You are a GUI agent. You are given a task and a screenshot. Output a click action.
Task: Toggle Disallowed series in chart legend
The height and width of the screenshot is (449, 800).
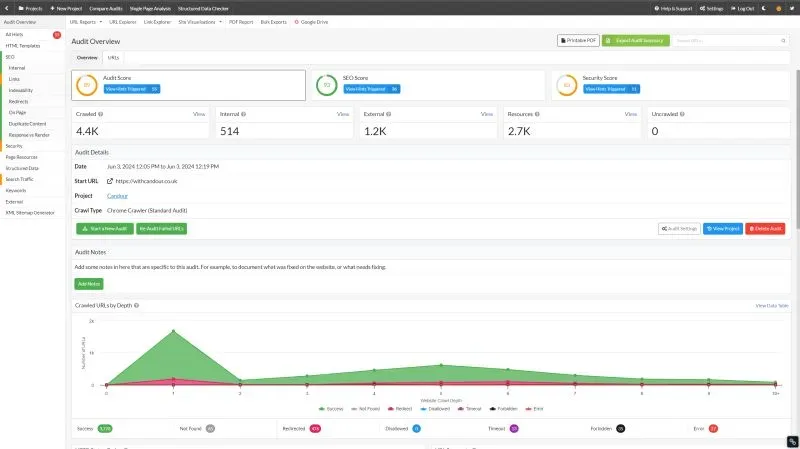pos(435,409)
